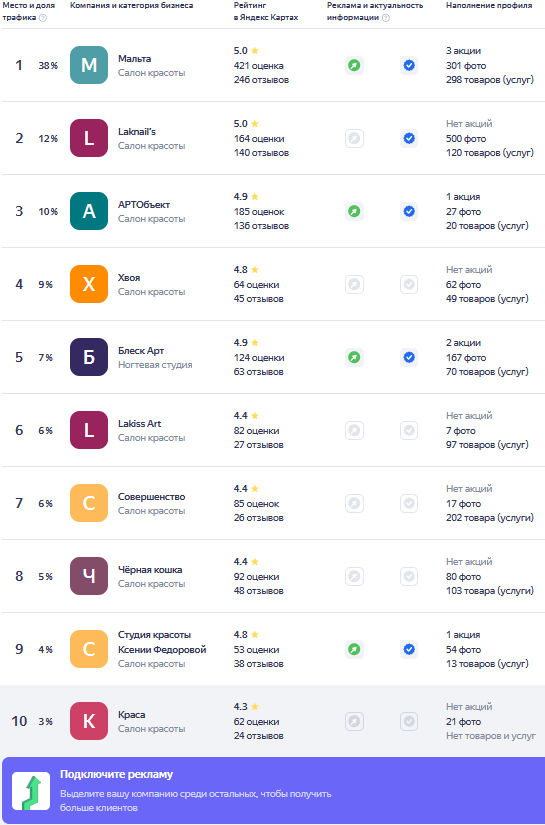The width and height of the screenshot is (545, 825).
Task: Click the help icon next to 'Место и доля трафика'
Action: click(x=43, y=17)
